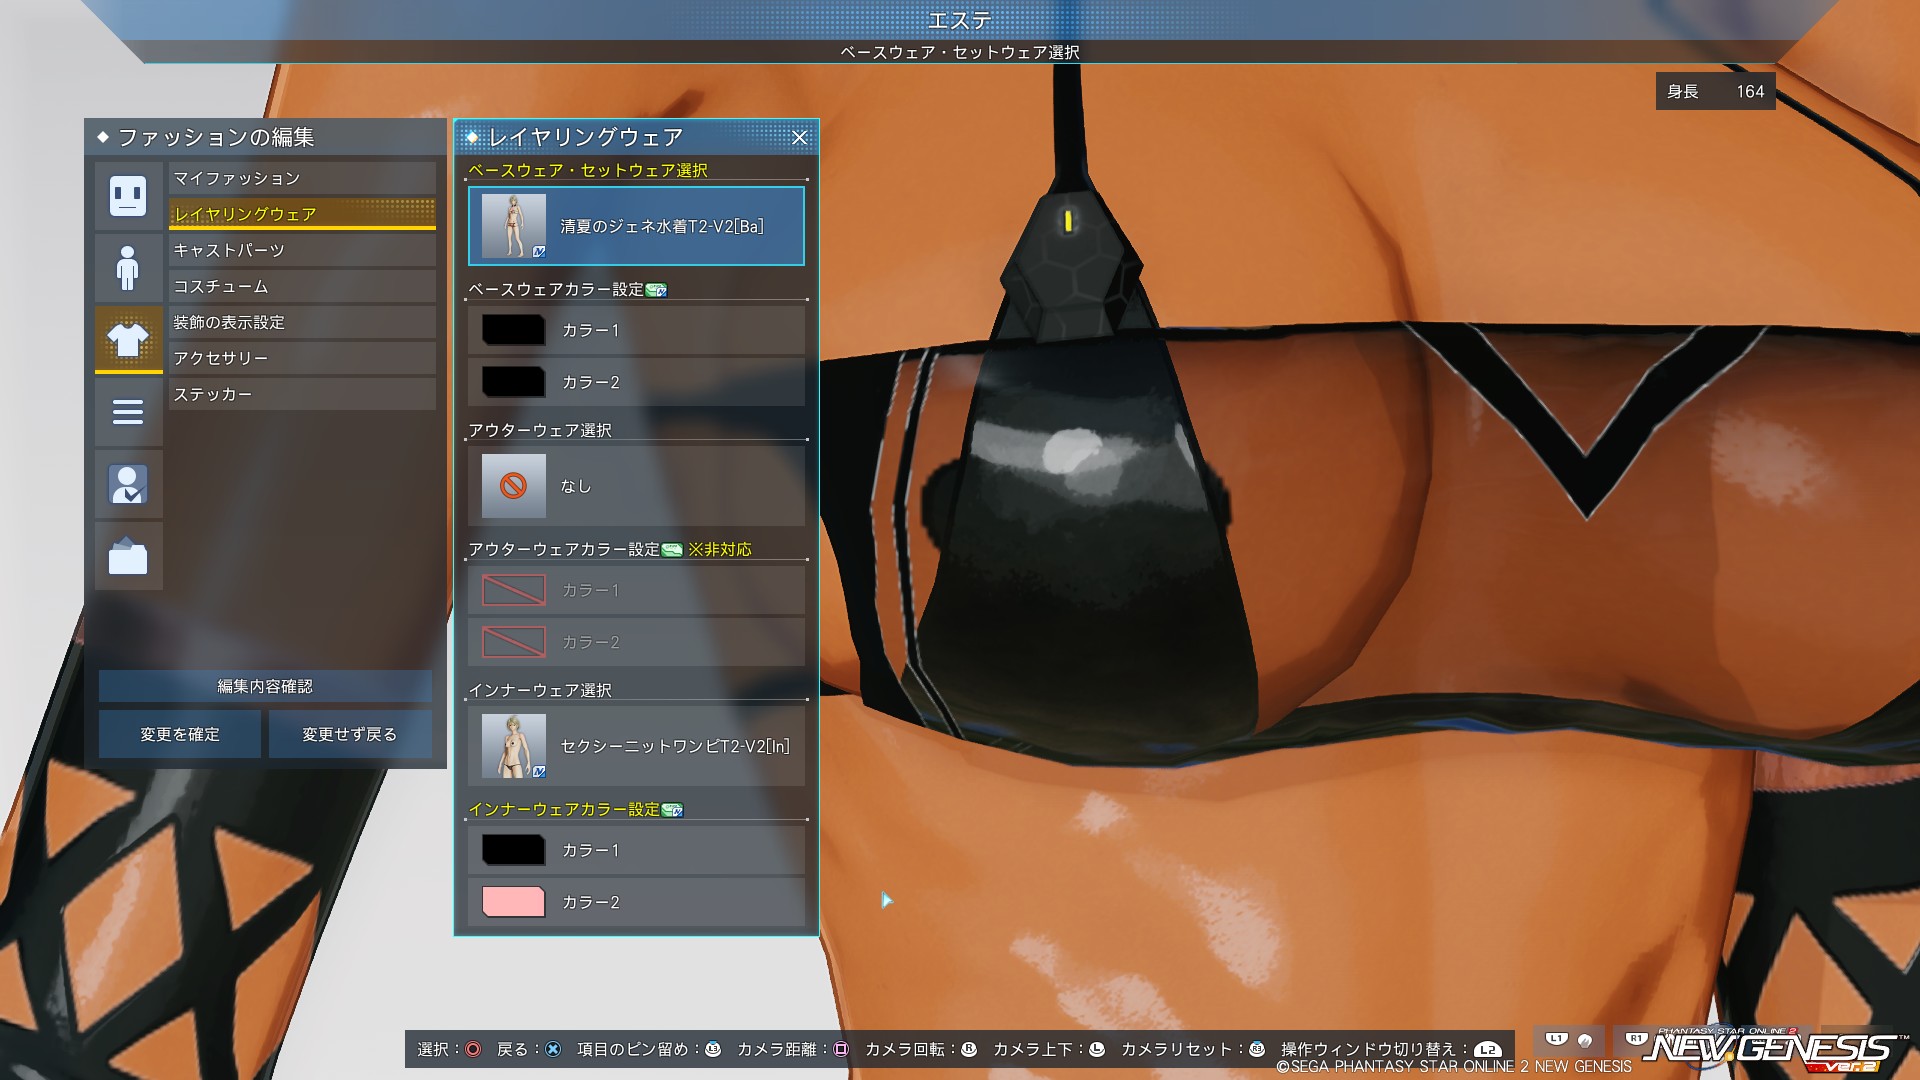Select セクシーニットワンピT2-V2[In] innerwear thumbnail
The width and height of the screenshot is (1920, 1080).
513,746
